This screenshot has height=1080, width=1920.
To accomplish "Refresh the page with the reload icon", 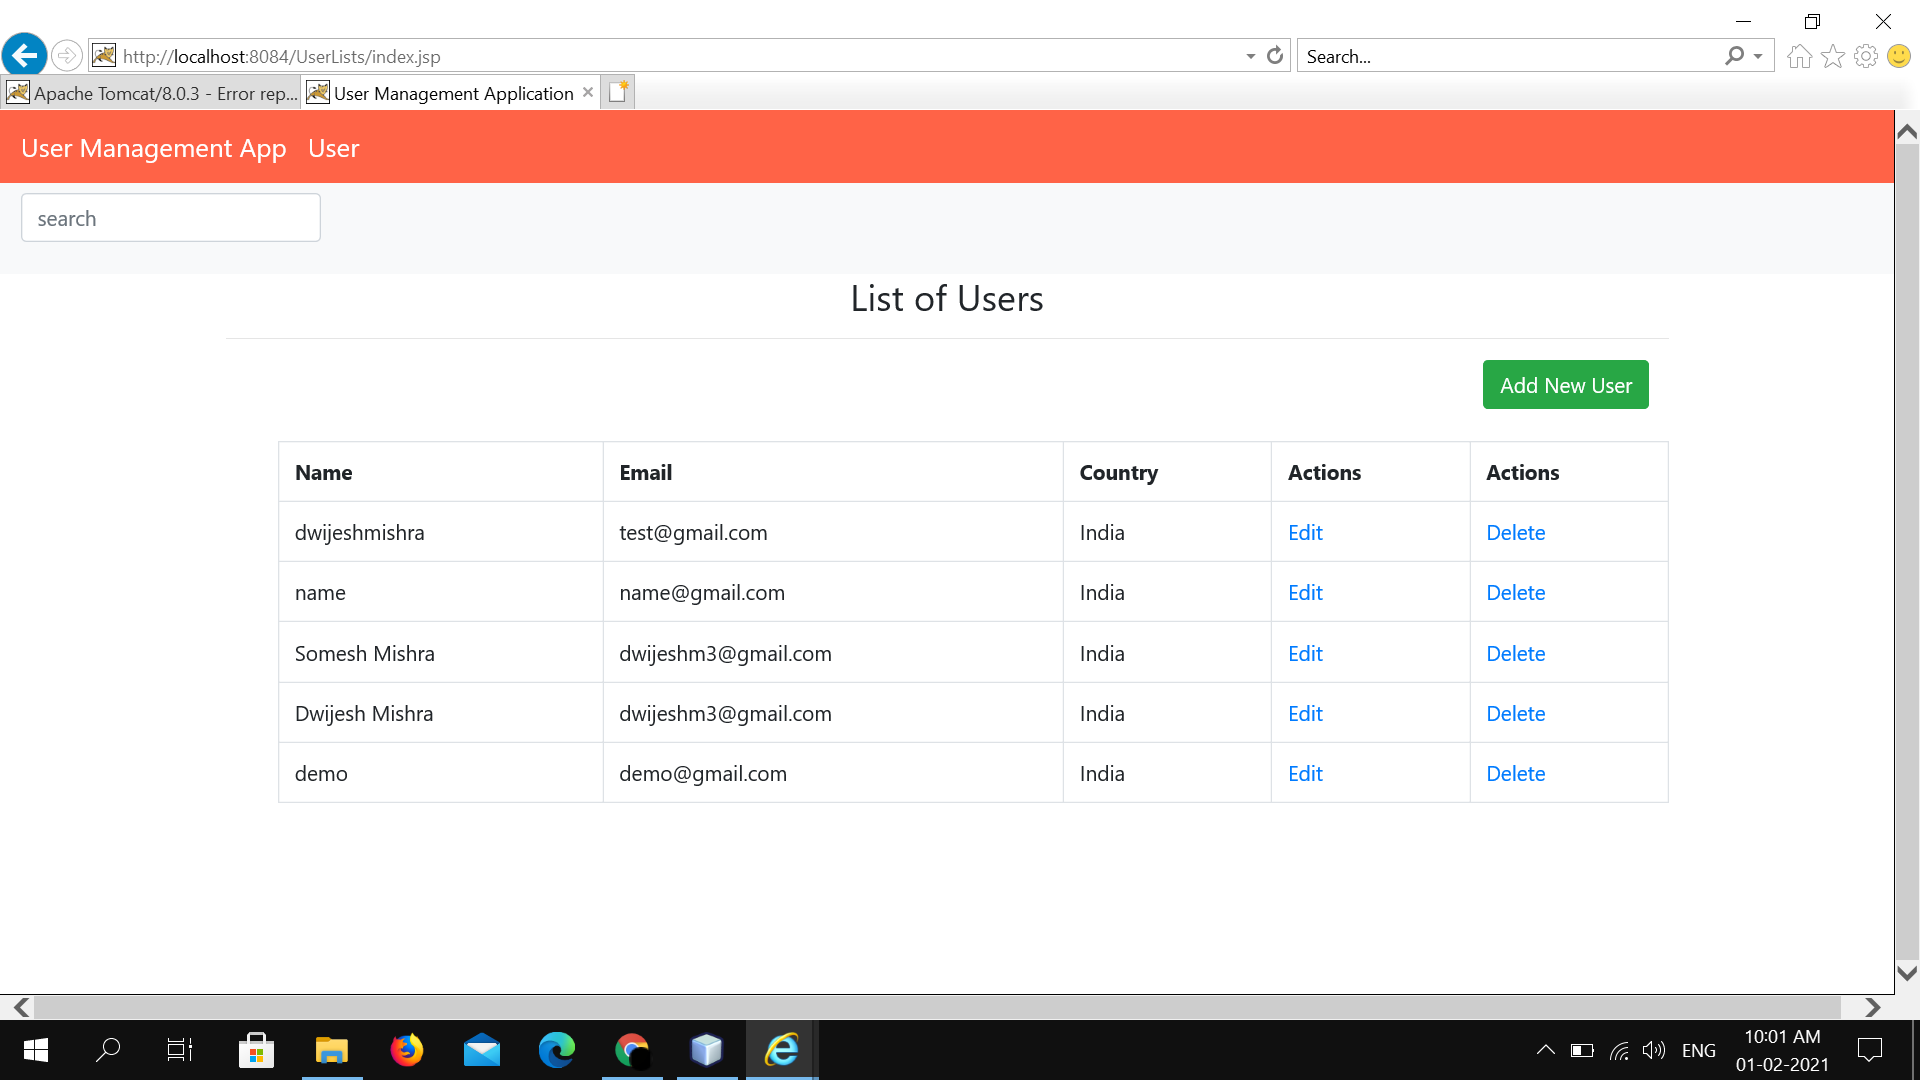I will [x=1275, y=55].
